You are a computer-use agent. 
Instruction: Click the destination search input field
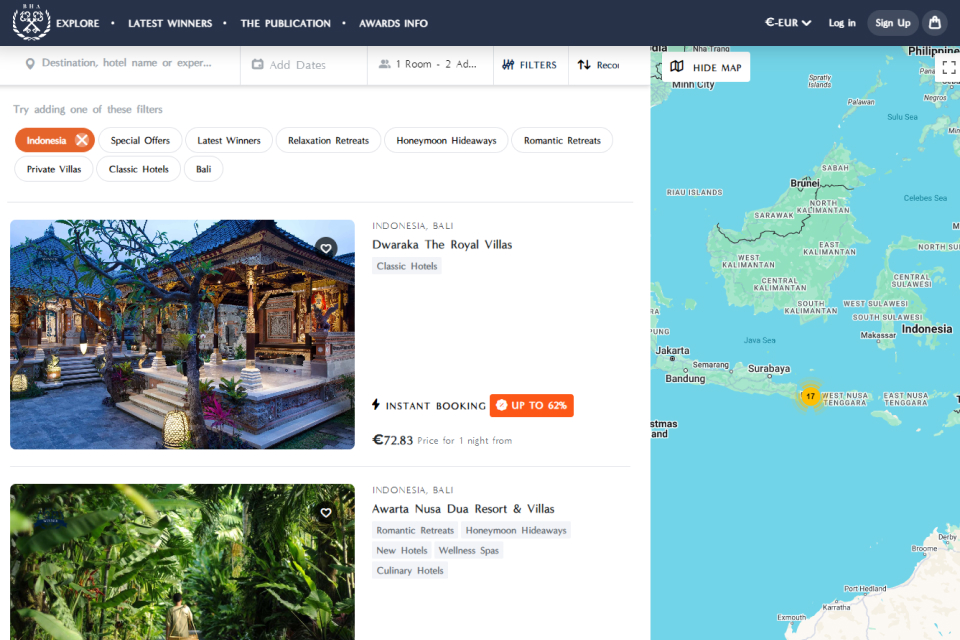point(126,63)
